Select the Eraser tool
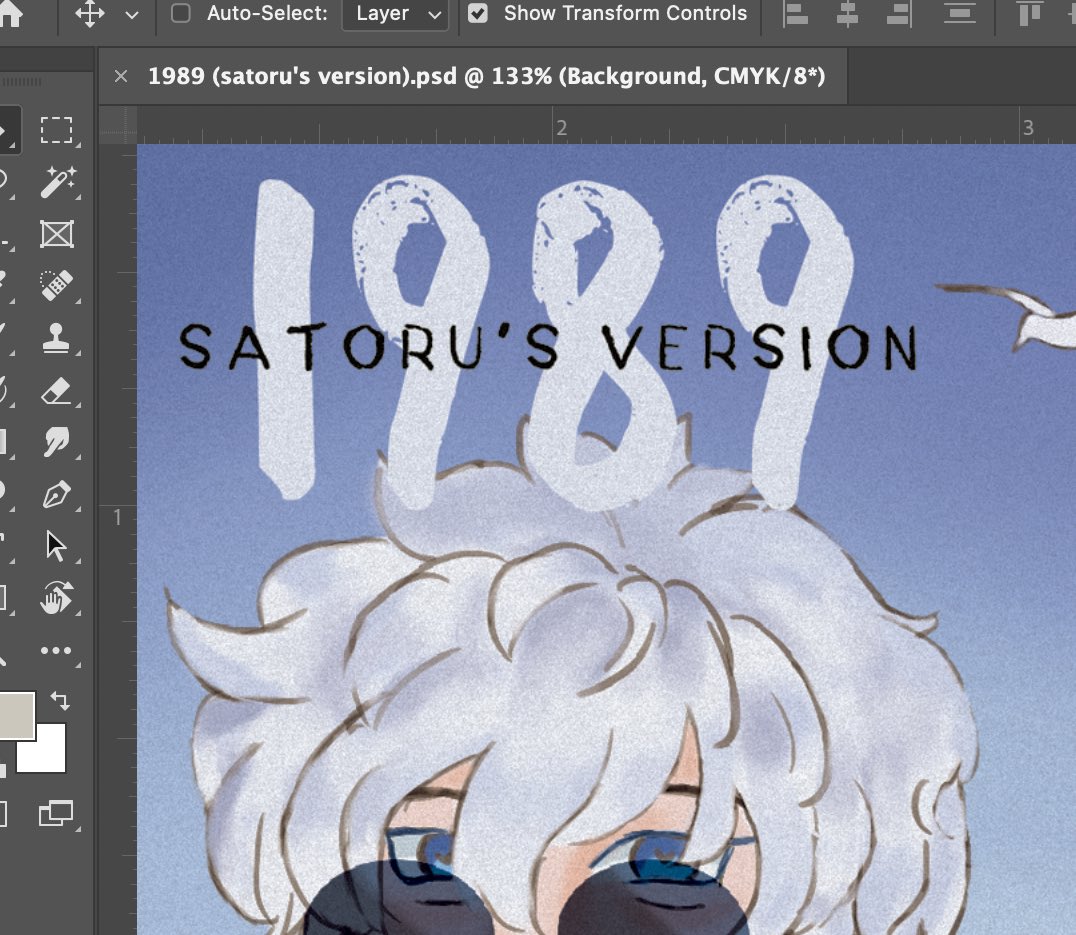The height and width of the screenshot is (935, 1076). pos(56,390)
